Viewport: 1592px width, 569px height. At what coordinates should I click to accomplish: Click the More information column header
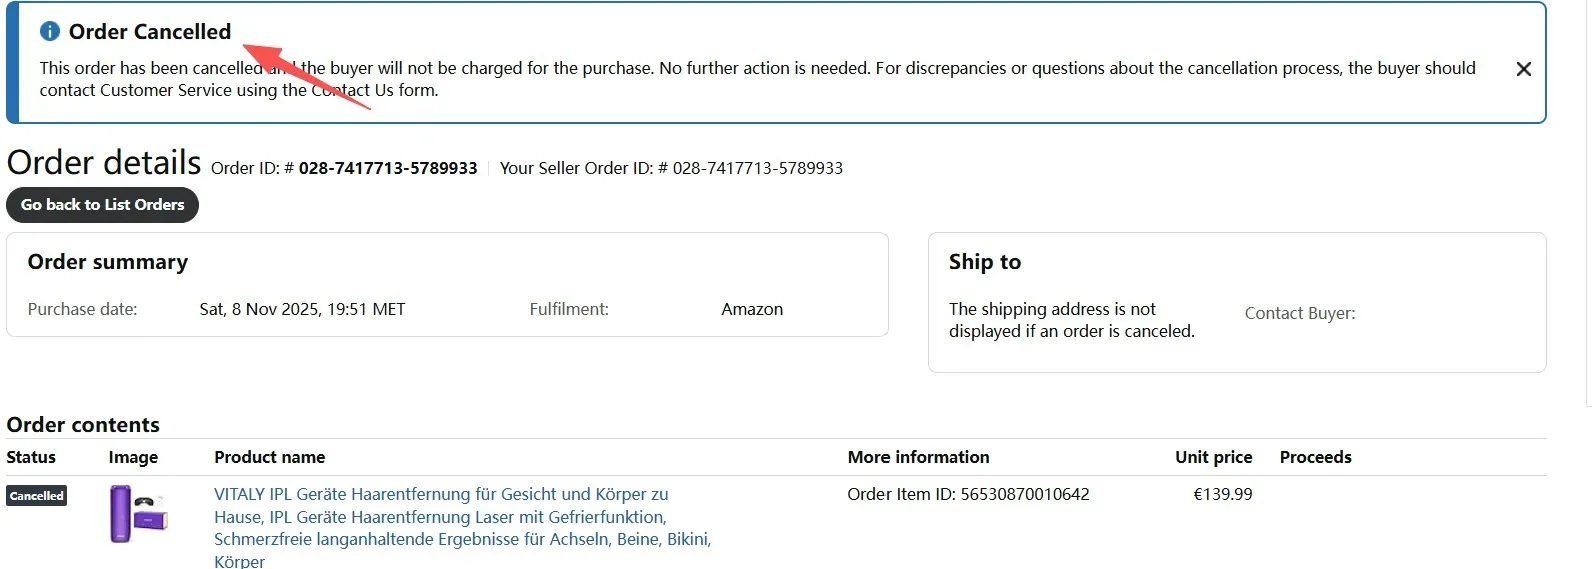click(x=918, y=457)
